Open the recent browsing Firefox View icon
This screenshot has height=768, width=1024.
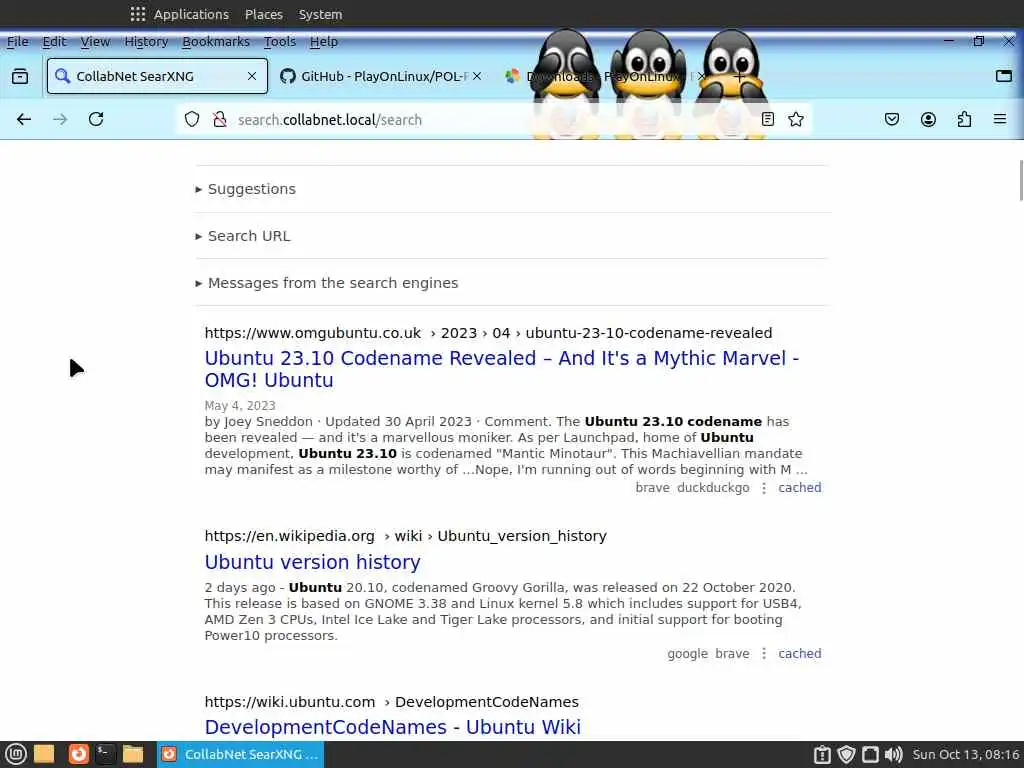(x=20, y=76)
